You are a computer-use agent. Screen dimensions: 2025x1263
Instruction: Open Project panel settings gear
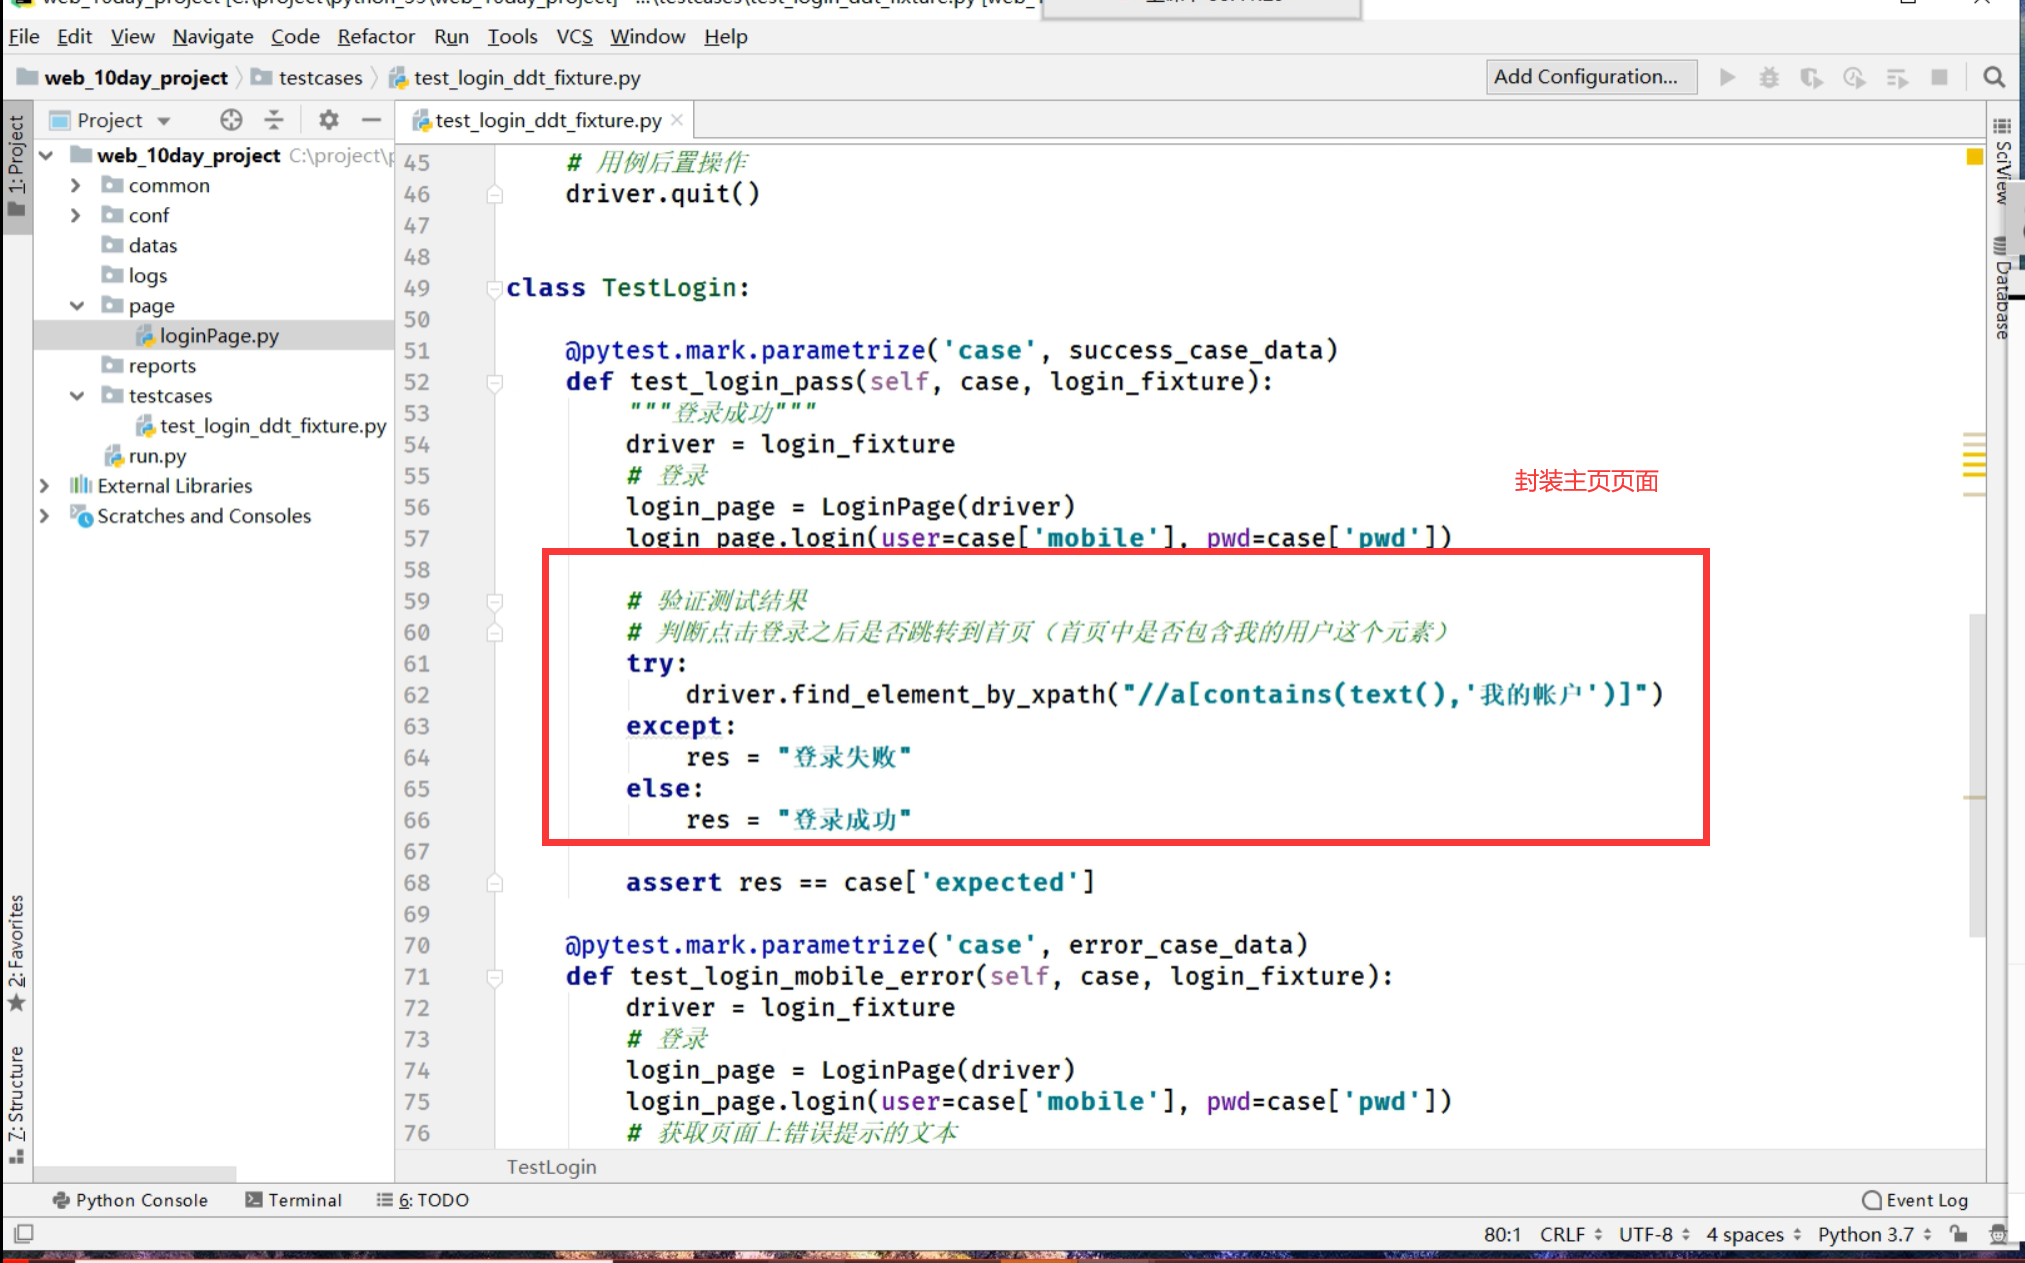click(328, 120)
